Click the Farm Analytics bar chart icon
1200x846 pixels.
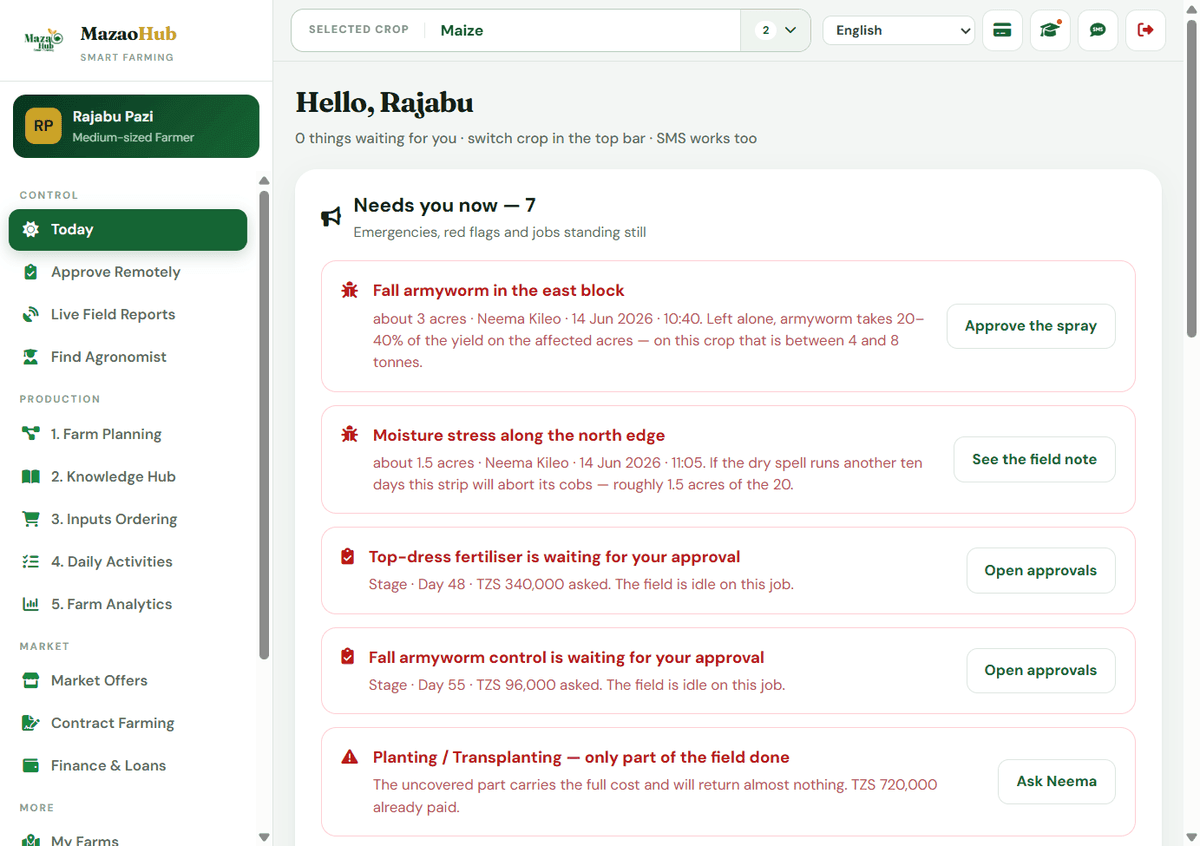pyautogui.click(x=31, y=604)
